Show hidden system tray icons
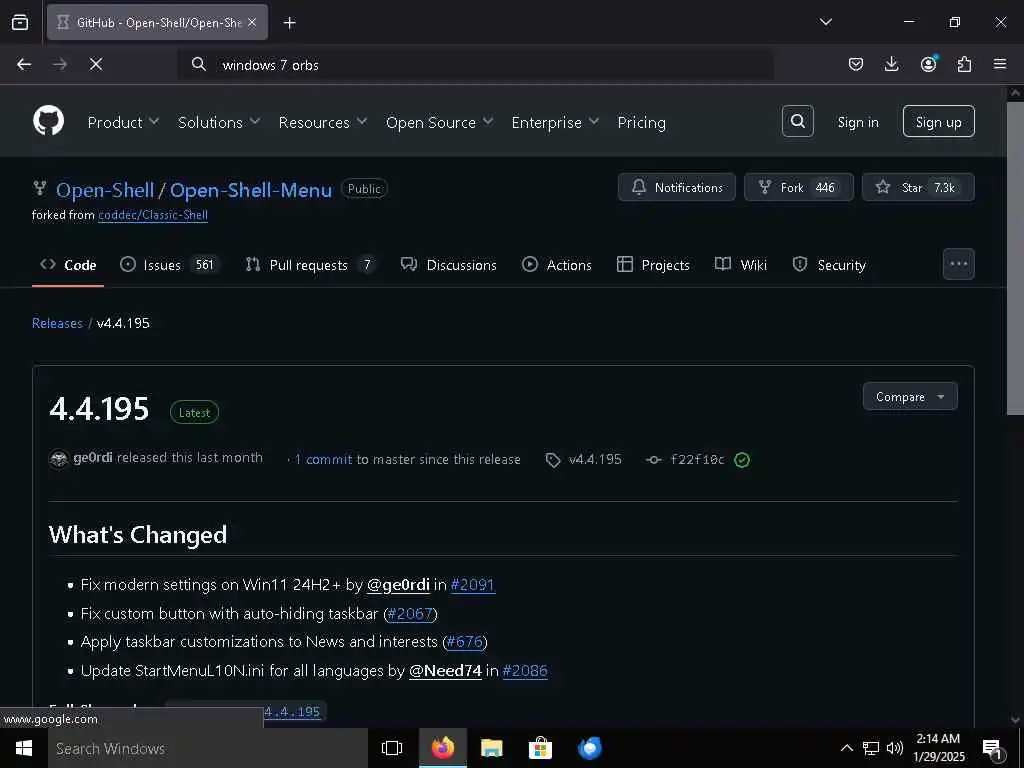The height and width of the screenshot is (768, 1024). click(x=846, y=748)
